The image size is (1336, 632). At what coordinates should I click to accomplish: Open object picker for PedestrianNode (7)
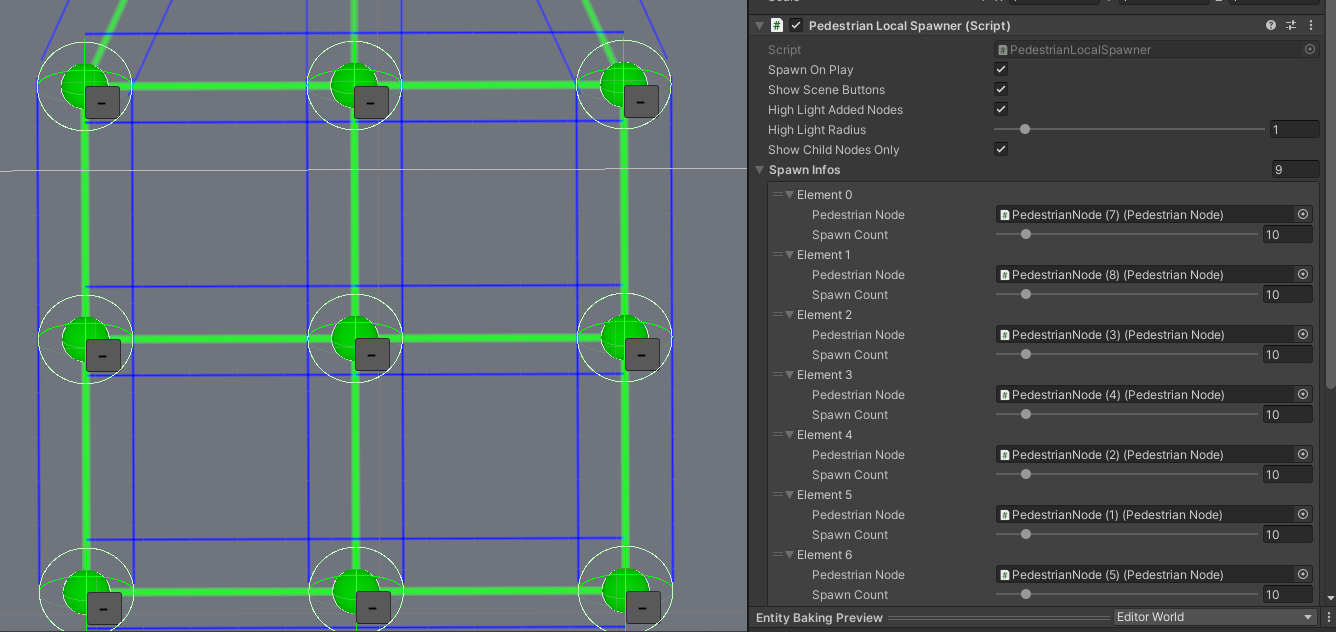click(1303, 214)
